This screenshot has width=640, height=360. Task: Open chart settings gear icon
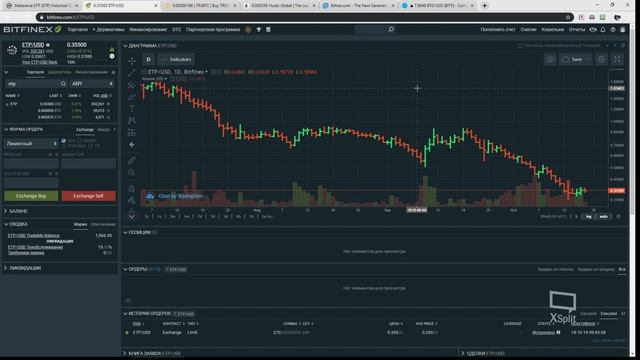(601, 60)
